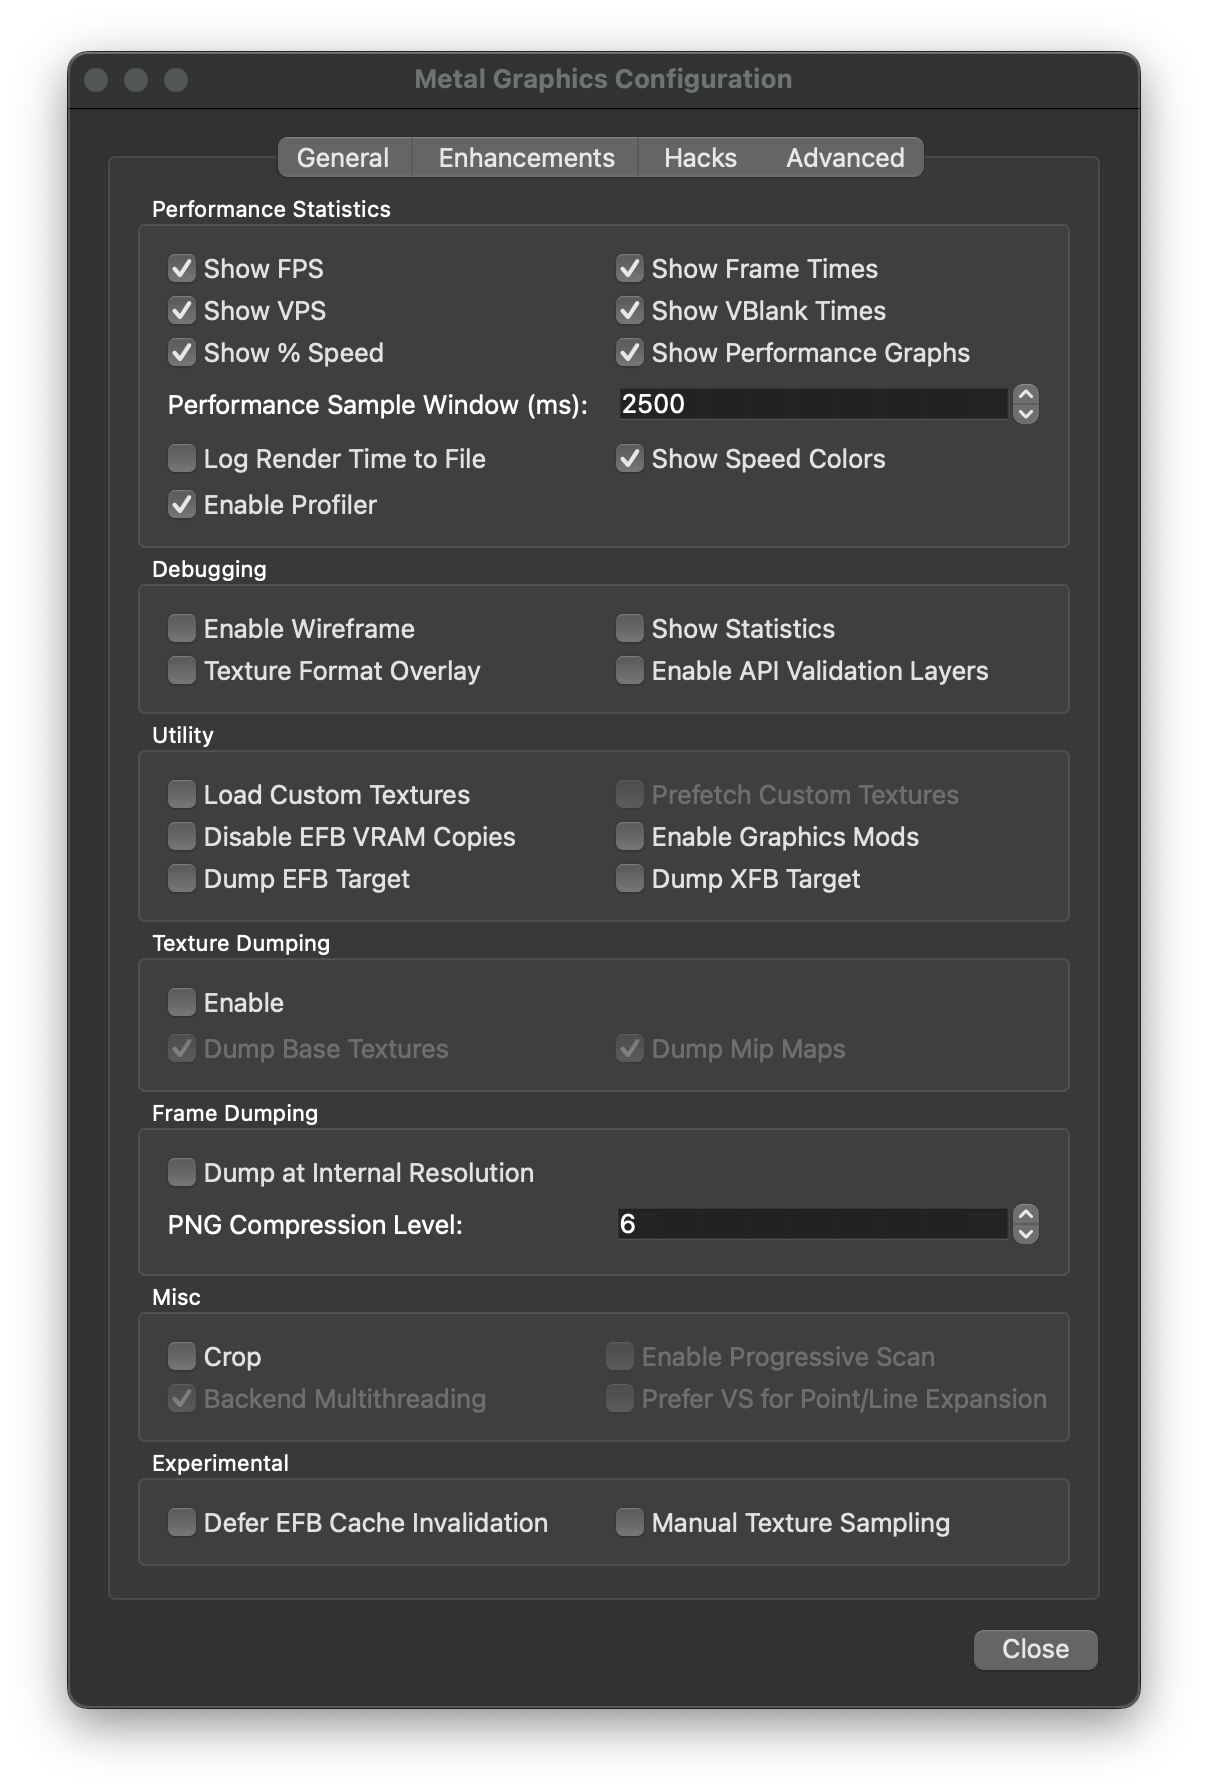This screenshot has height=1792, width=1208.
Task: Select the Advanced tab
Action: [x=845, y=158]
